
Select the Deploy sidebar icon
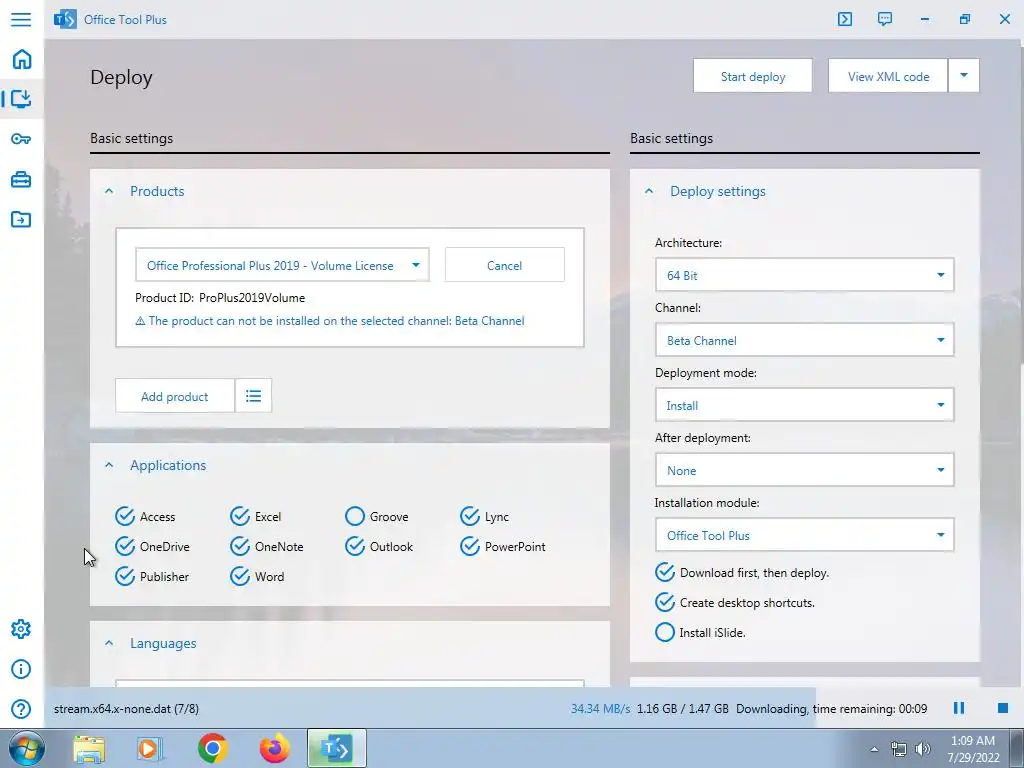pos(21,99)
